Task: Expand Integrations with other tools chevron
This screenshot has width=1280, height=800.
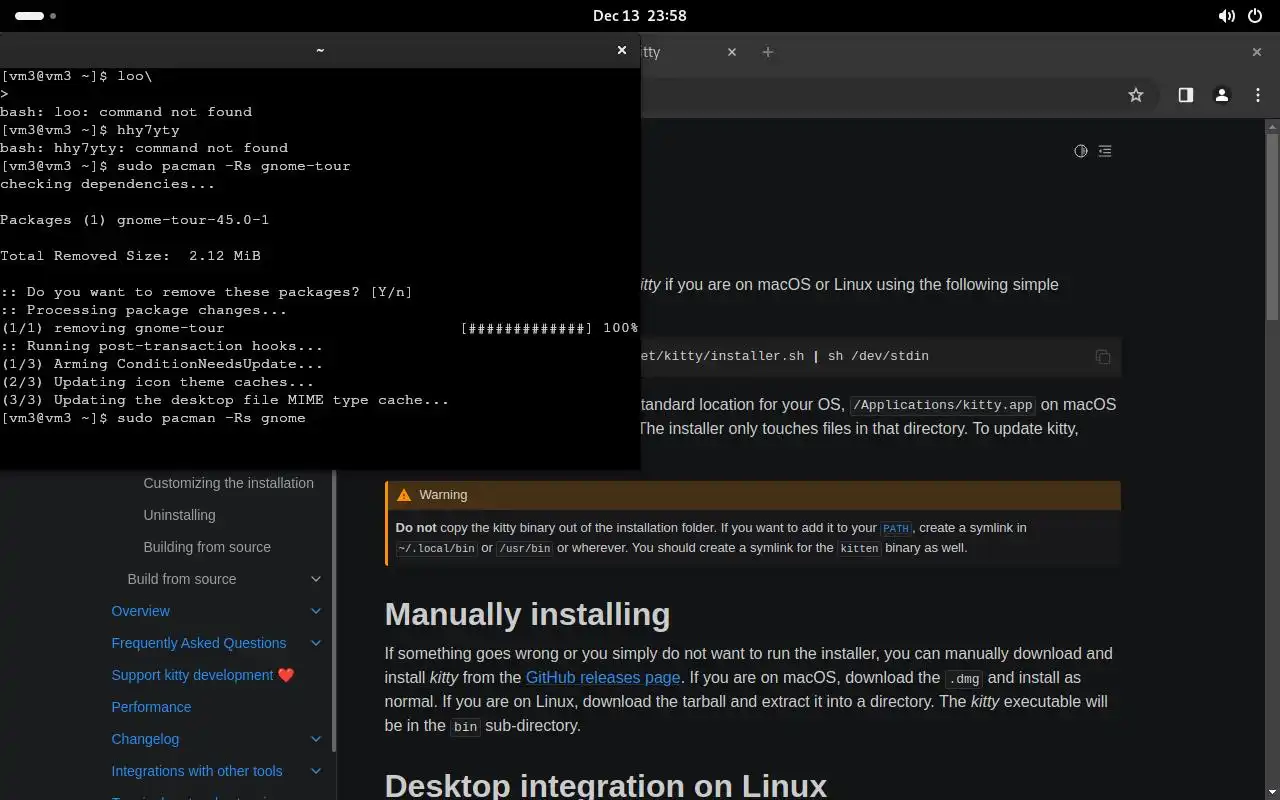Action: [316, 771]
